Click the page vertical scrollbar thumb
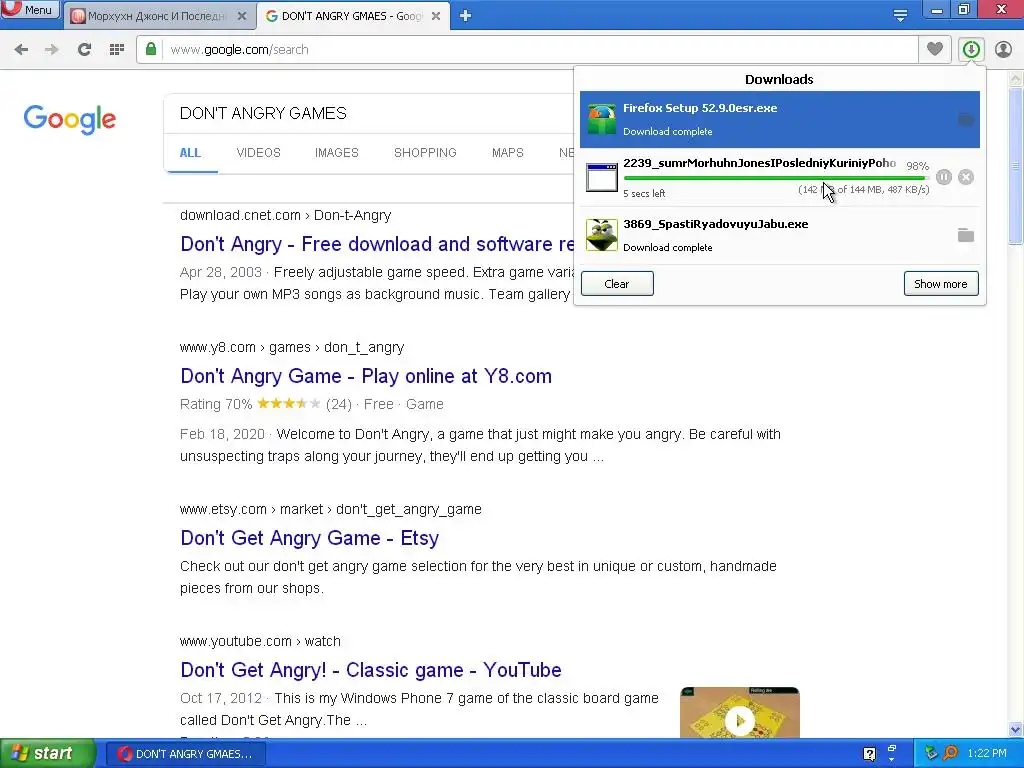The image size is (1024, 768). [x=1016, y=167]
